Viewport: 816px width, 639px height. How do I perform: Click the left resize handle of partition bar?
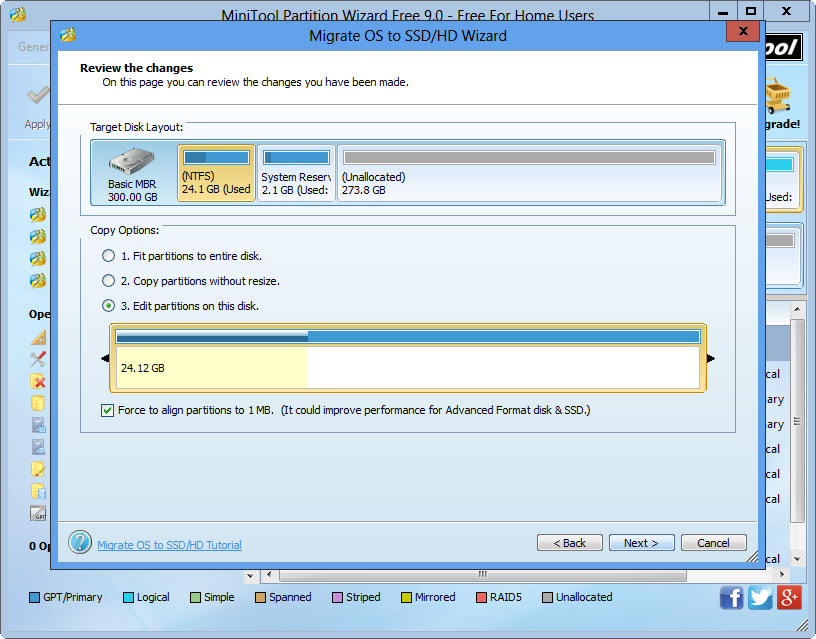pyautogui.click(x=105, y=358)
